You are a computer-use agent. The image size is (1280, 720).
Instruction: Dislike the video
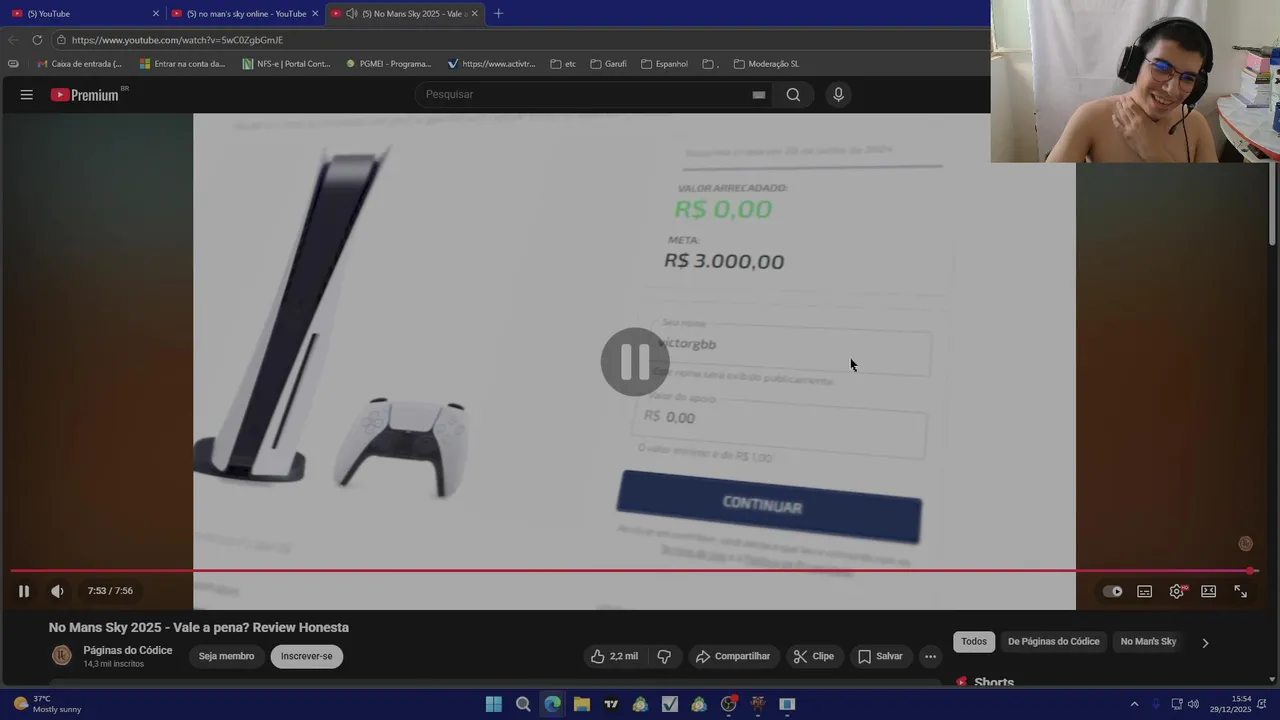664,656
